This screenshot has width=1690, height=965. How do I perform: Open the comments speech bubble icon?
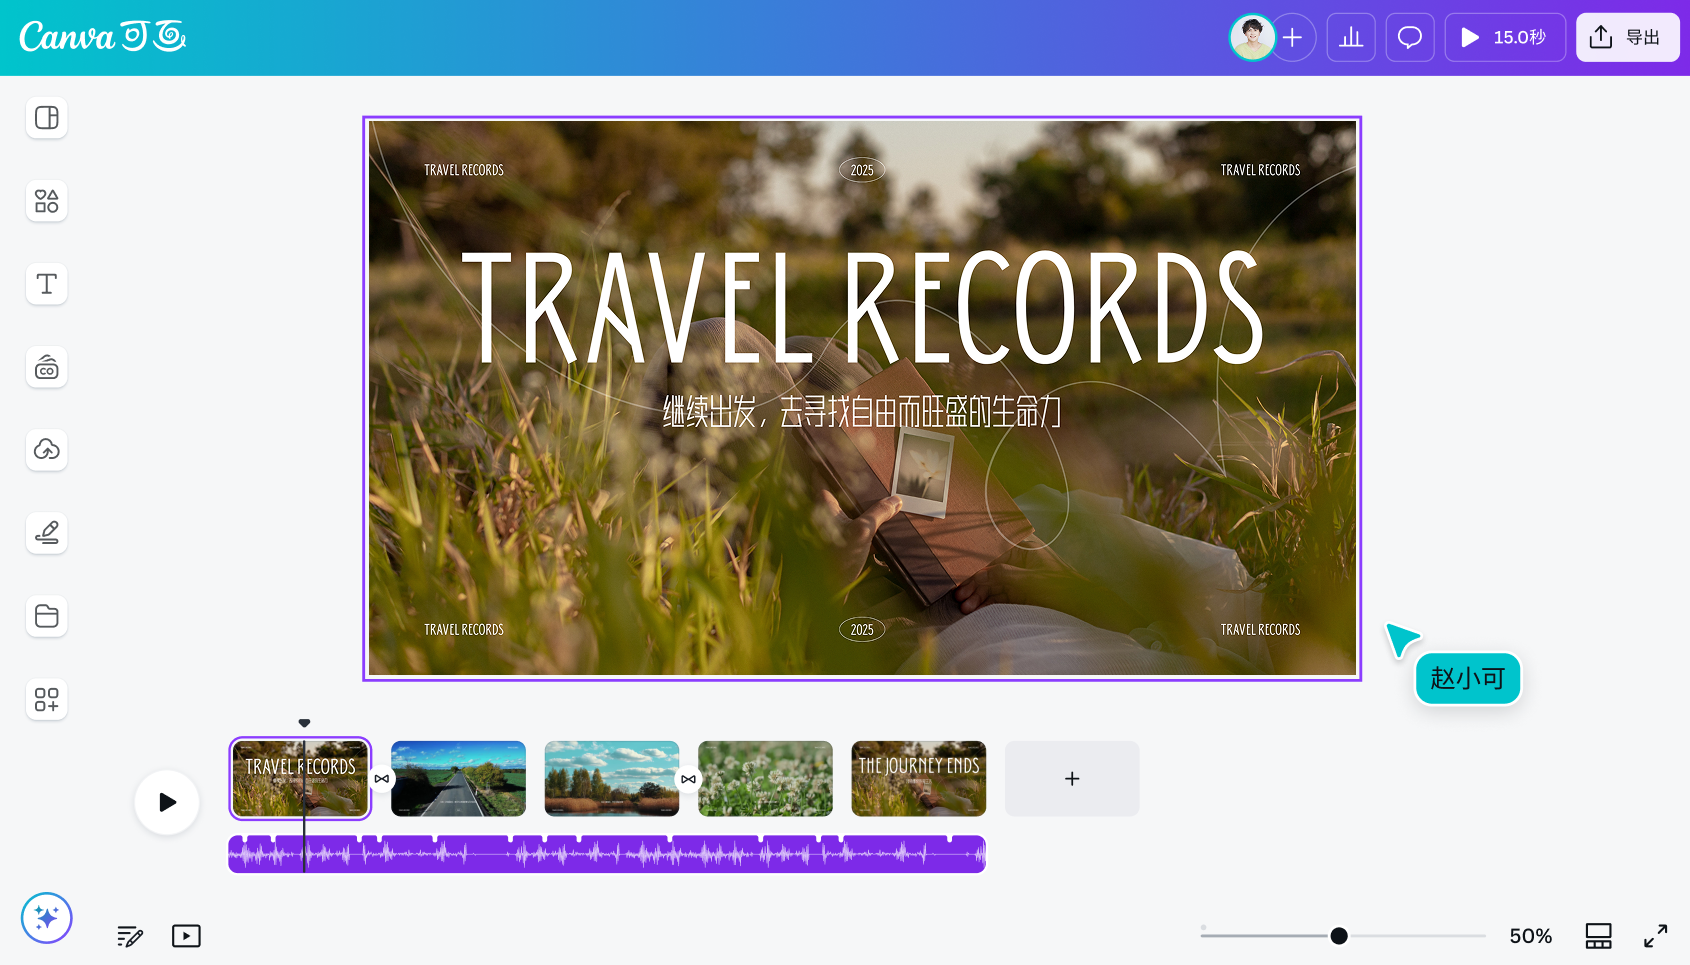(x=1410, y=38)
